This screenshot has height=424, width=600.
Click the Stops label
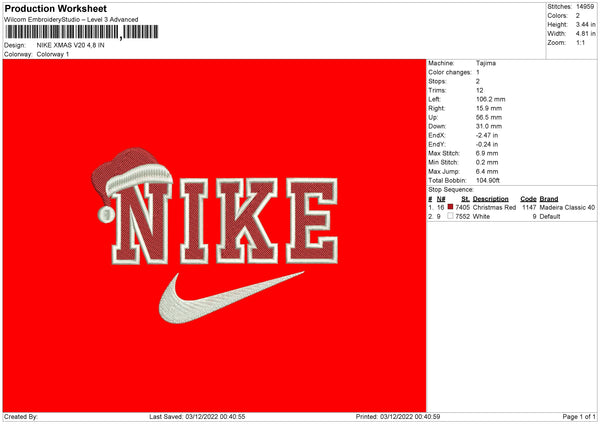pos(437,81)
